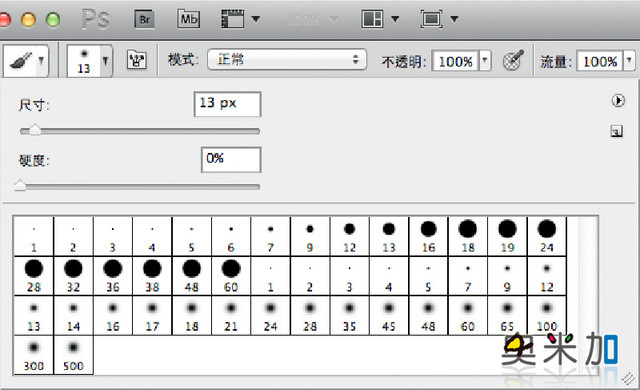The width and height of the screenshot is (640, 390).
Task: Toggle tablet pressure for opacity icon
Action: 513,60
